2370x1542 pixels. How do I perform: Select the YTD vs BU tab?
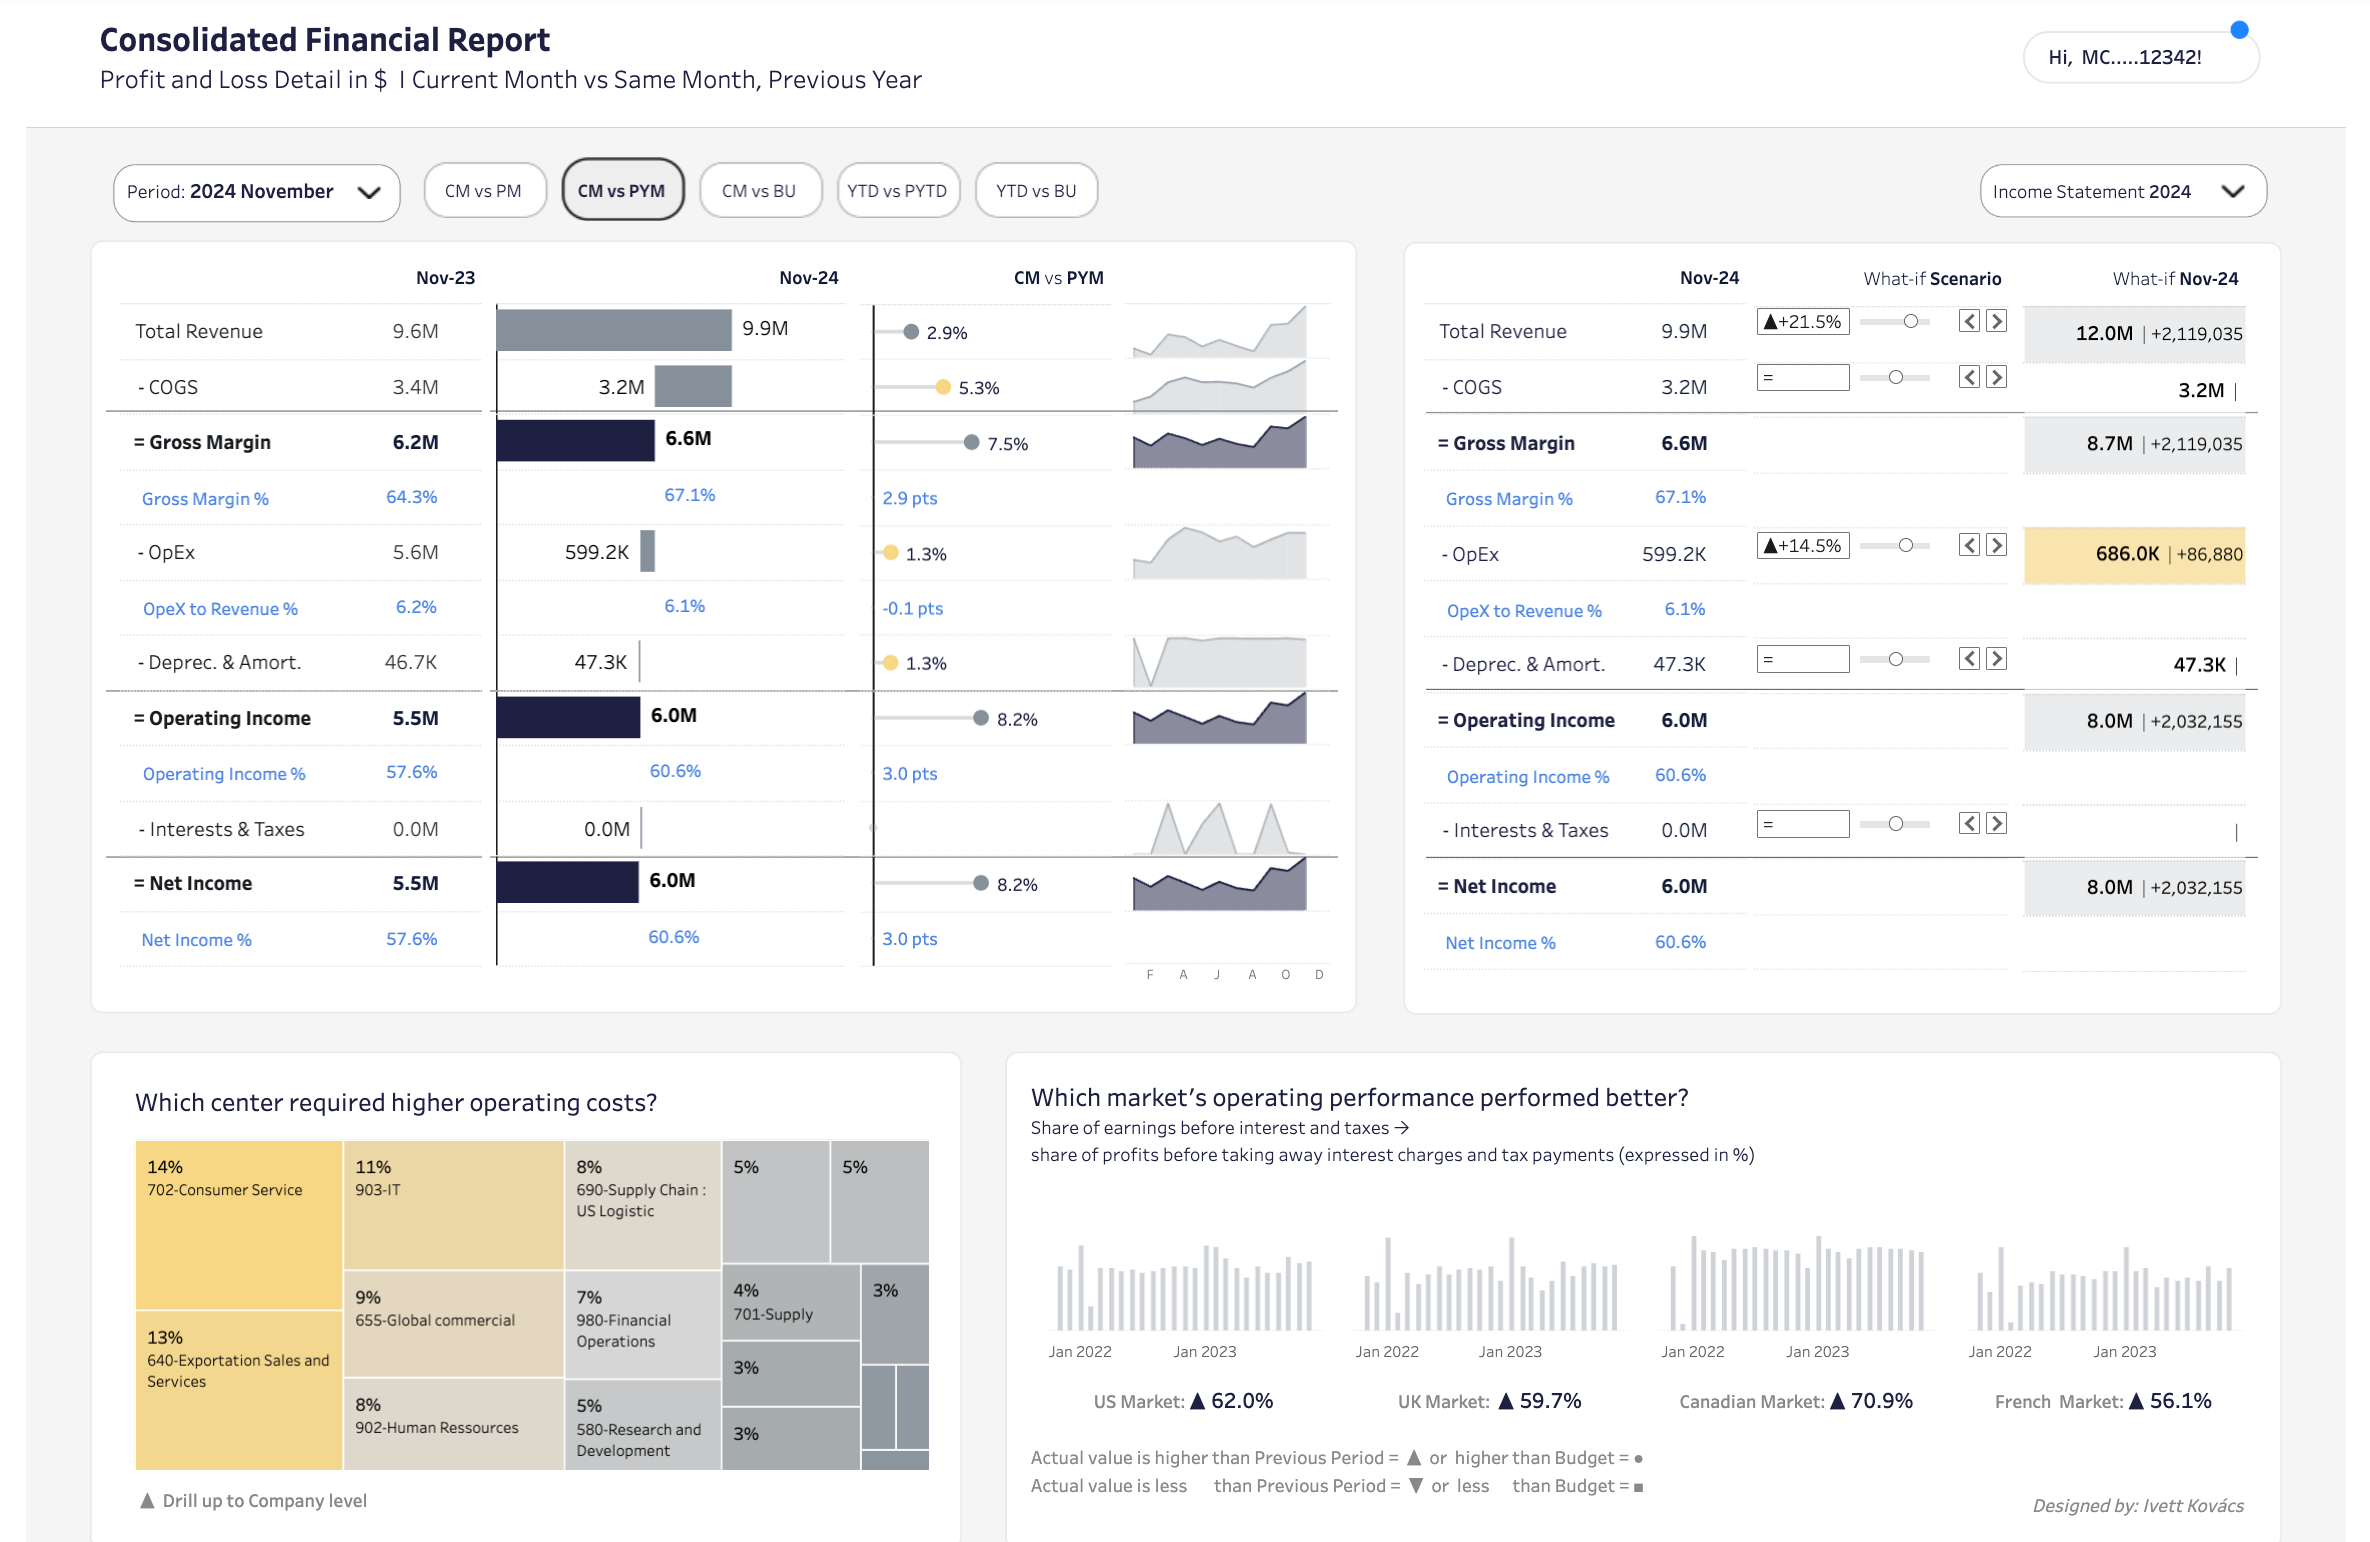pyautogui.click(x=1036, y=191)
